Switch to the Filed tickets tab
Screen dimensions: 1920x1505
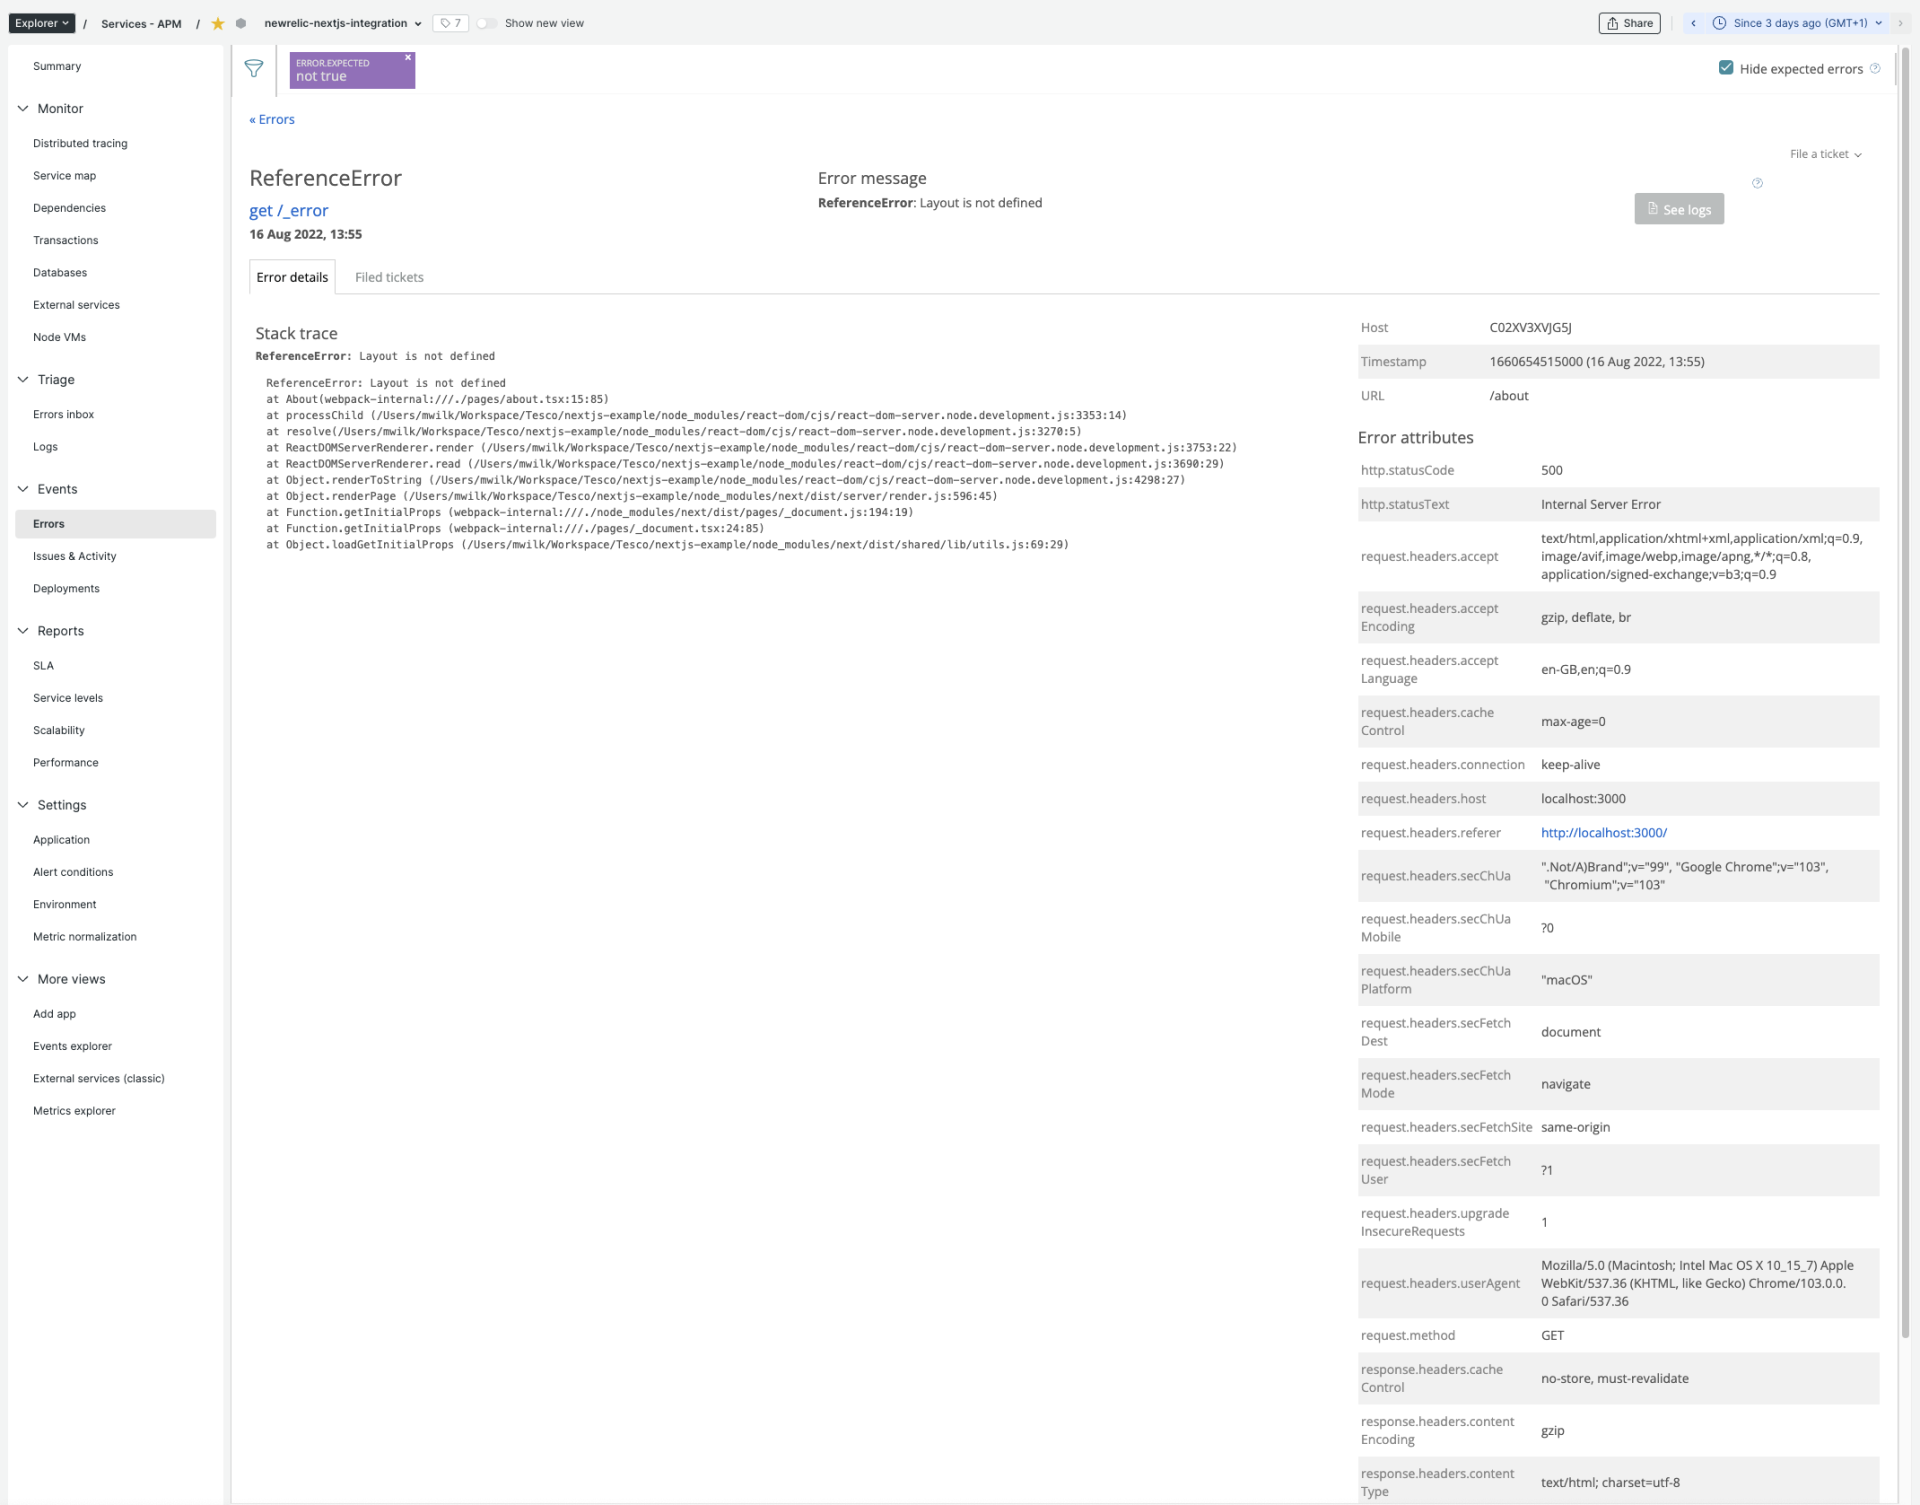(389, 277)
